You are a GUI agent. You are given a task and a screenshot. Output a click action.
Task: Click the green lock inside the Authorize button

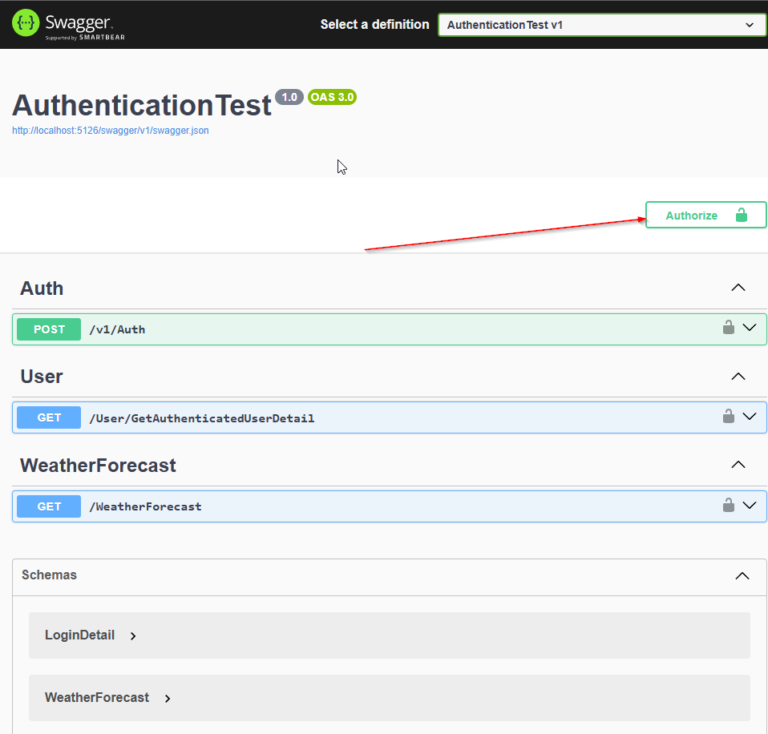[x=741, y=214]
